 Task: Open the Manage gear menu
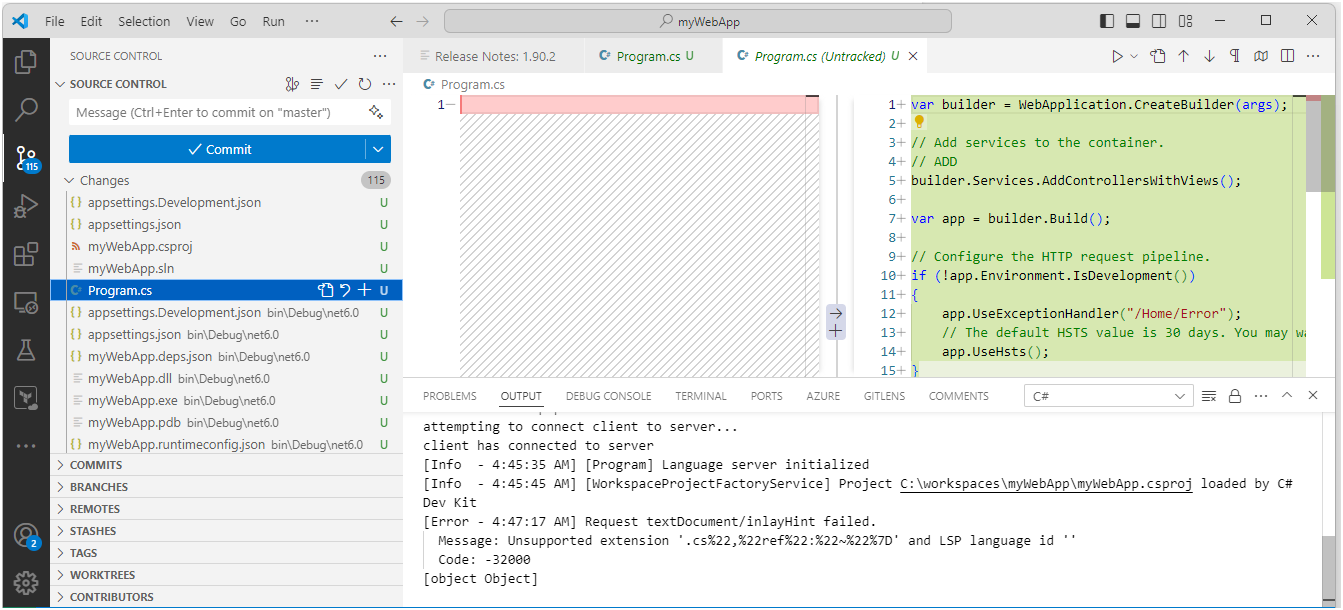26,582
